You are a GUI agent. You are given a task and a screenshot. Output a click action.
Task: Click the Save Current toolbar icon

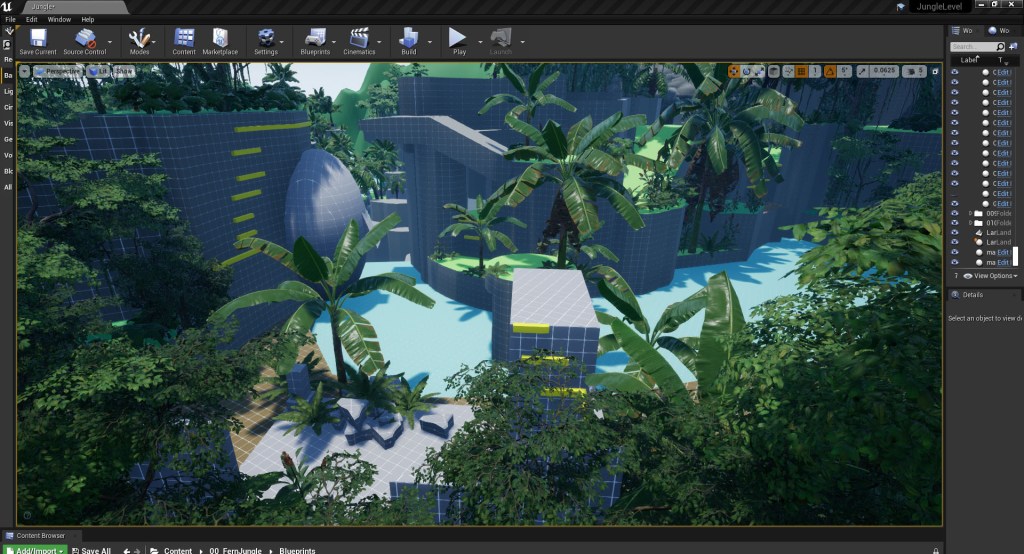38,40
